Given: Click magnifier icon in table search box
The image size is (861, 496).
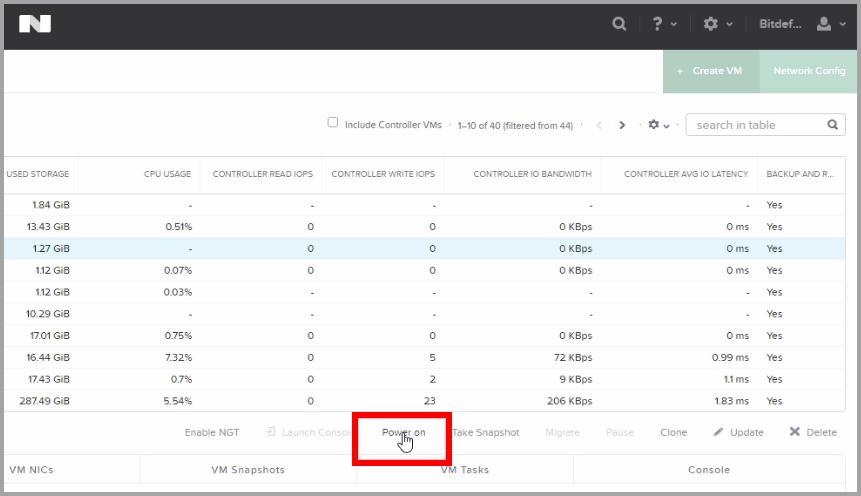Looking at the screenshot, I should (832, 125).
